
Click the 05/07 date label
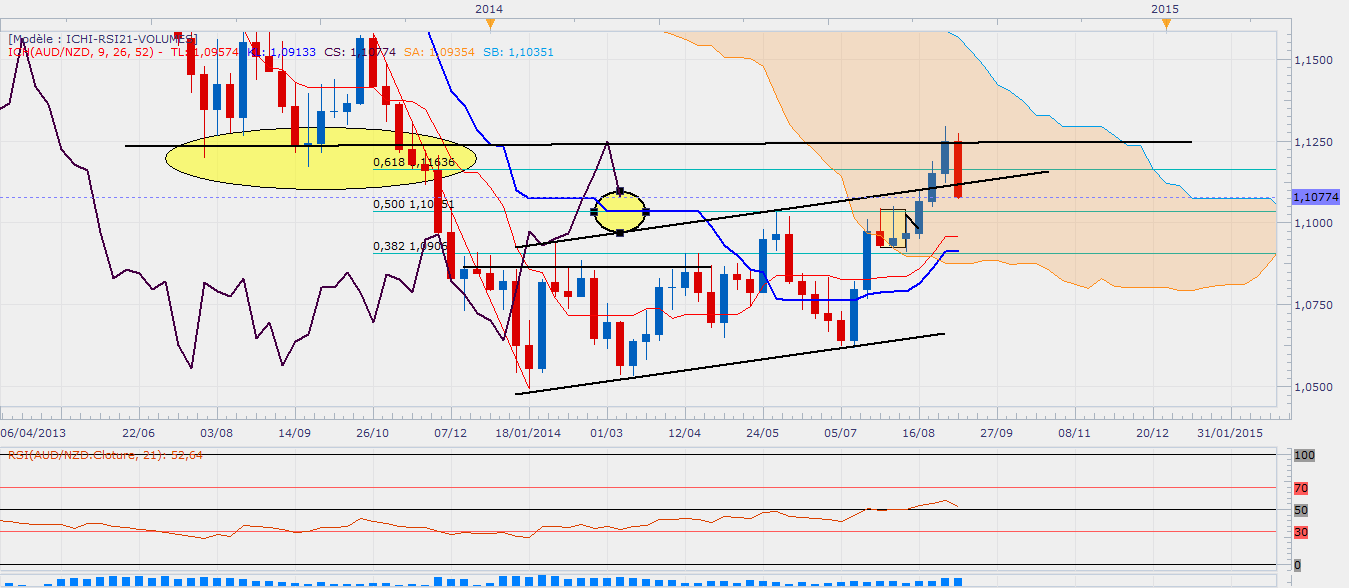point(840,432)
